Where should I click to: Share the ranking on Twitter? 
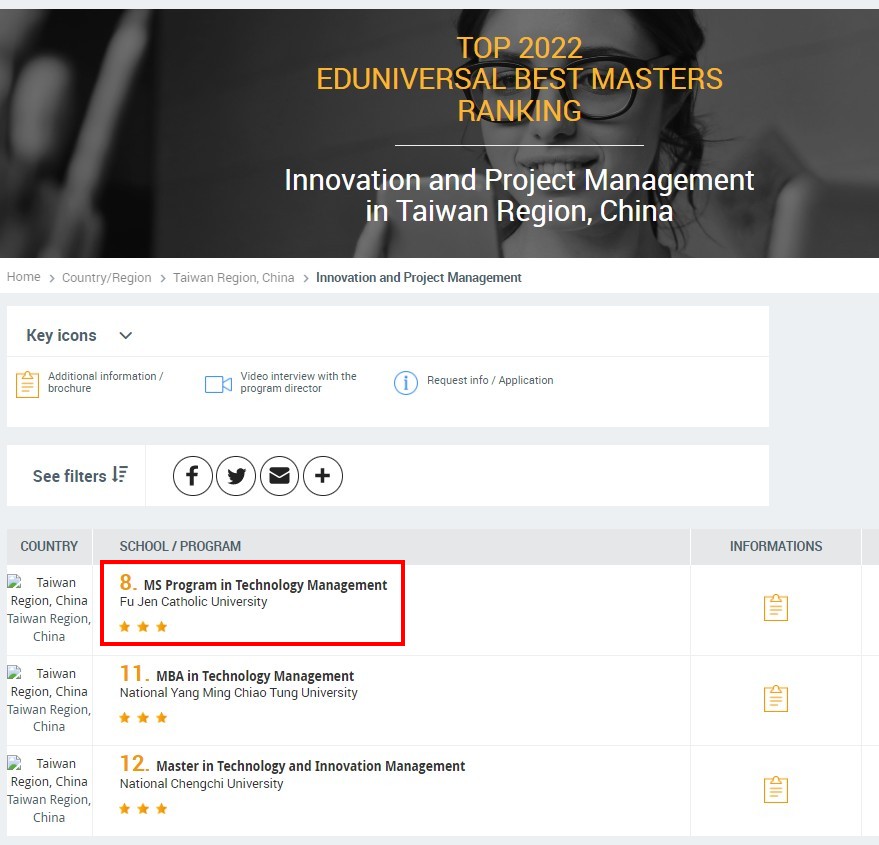point(236,476)
